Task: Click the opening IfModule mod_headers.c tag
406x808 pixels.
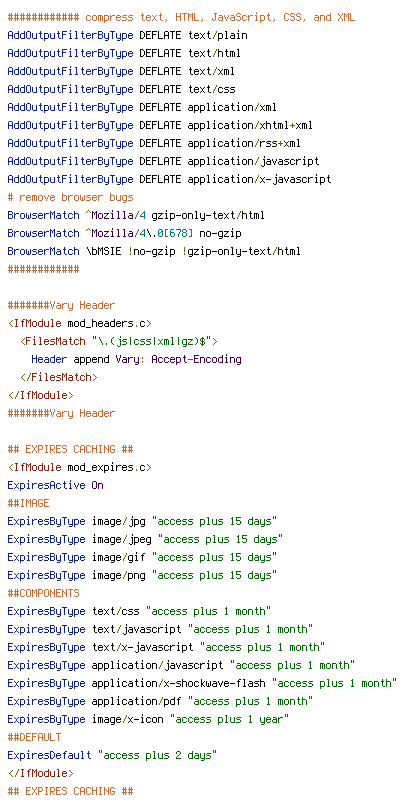Action: [x=79, y=324]
